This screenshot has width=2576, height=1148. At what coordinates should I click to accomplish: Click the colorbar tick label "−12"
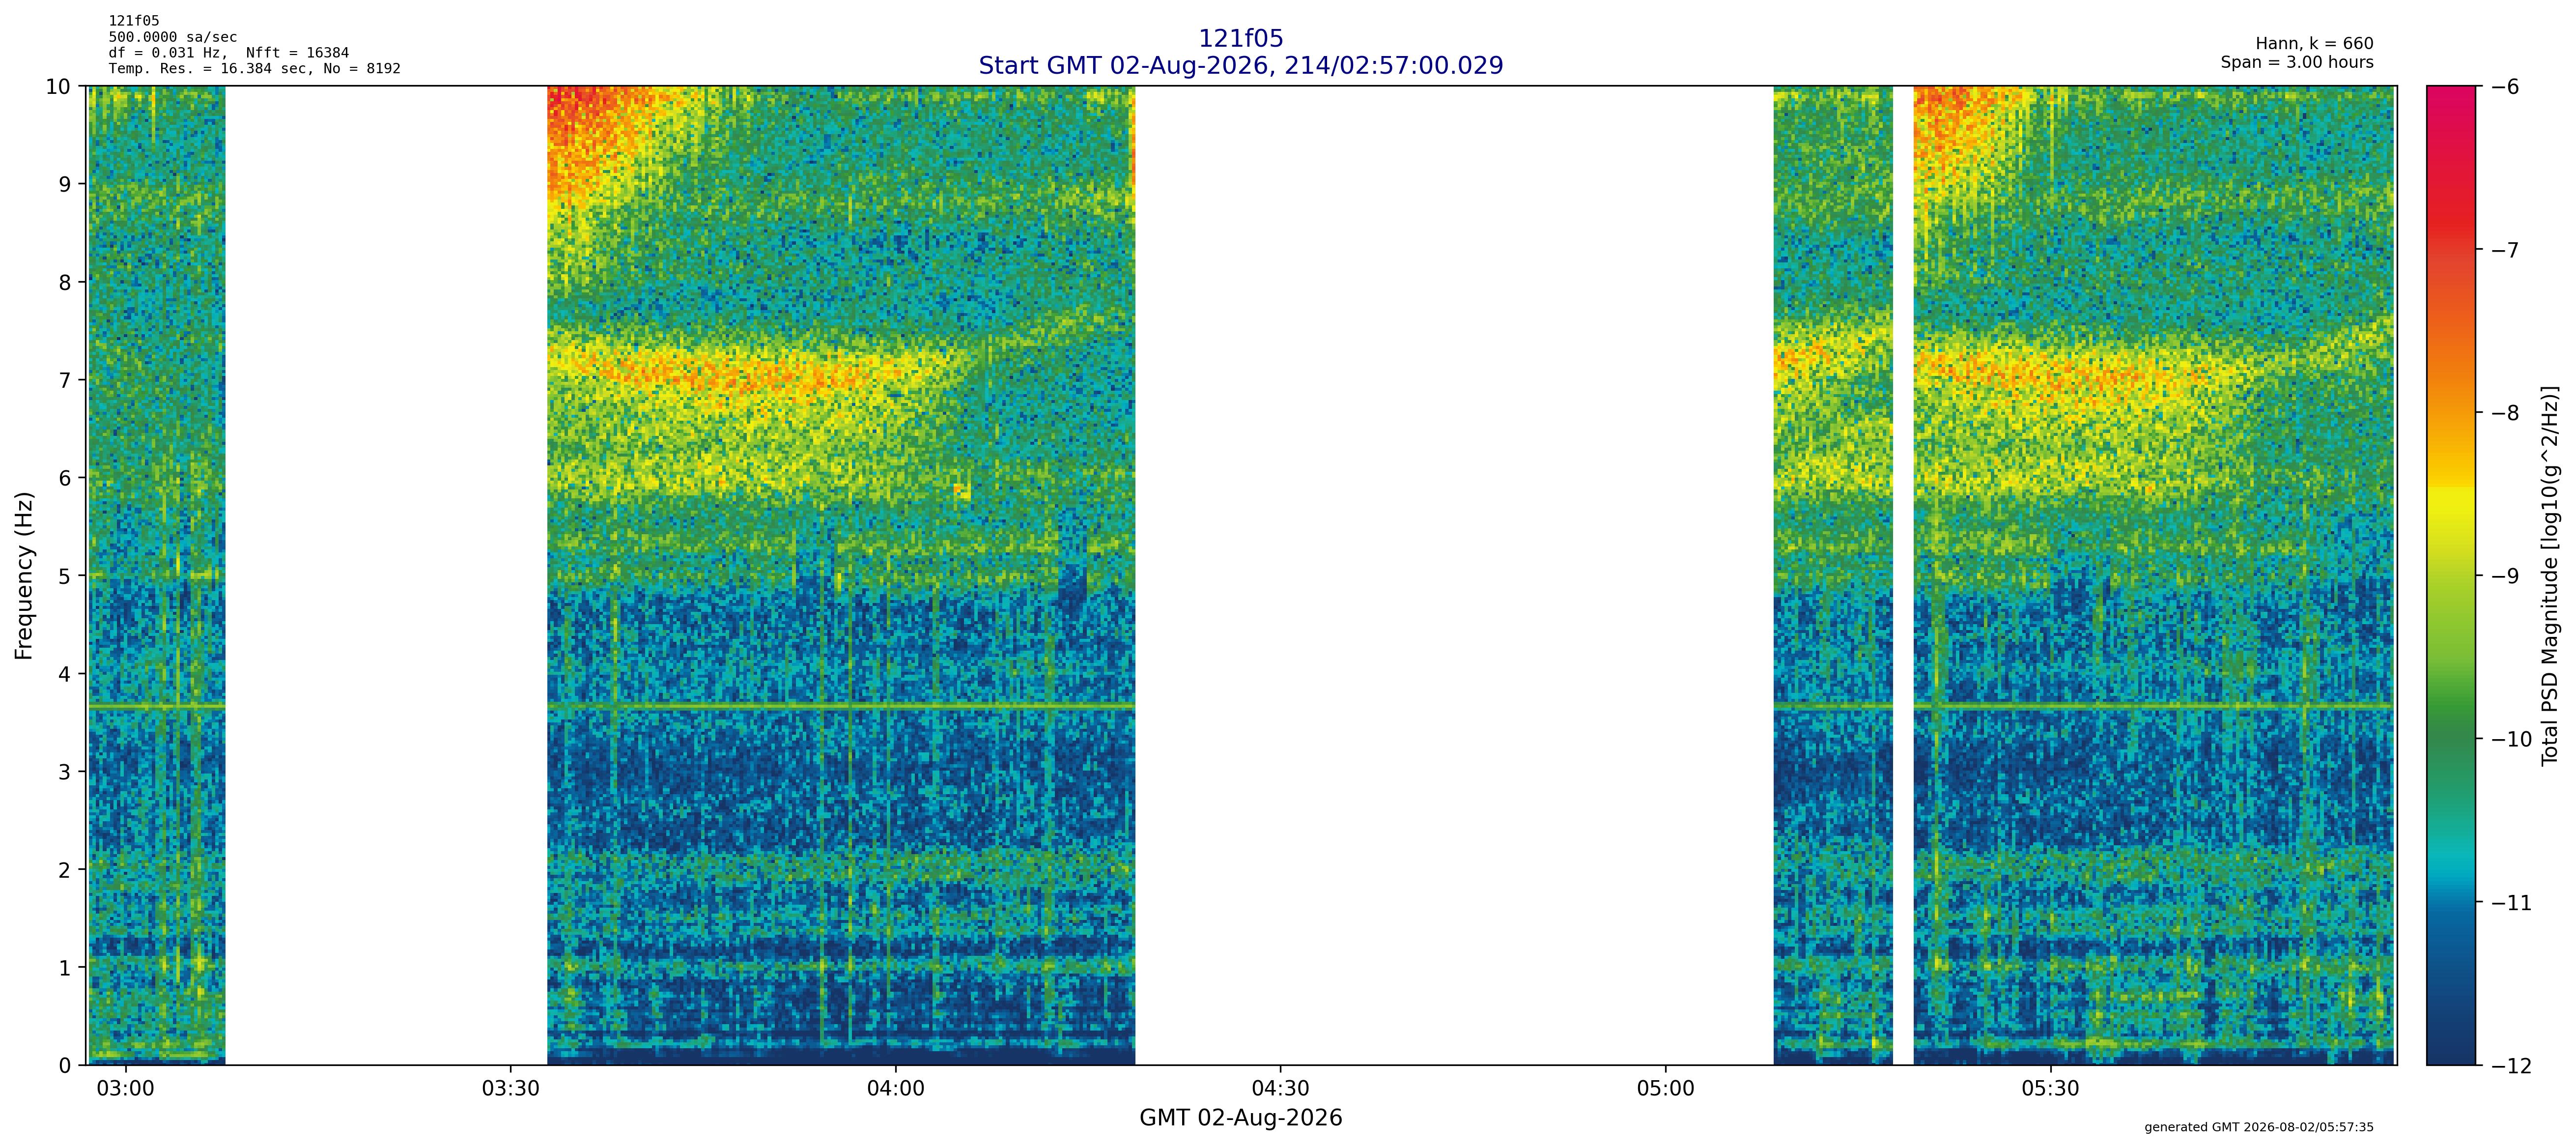pyautogui.click(x=2511, y=1066)
